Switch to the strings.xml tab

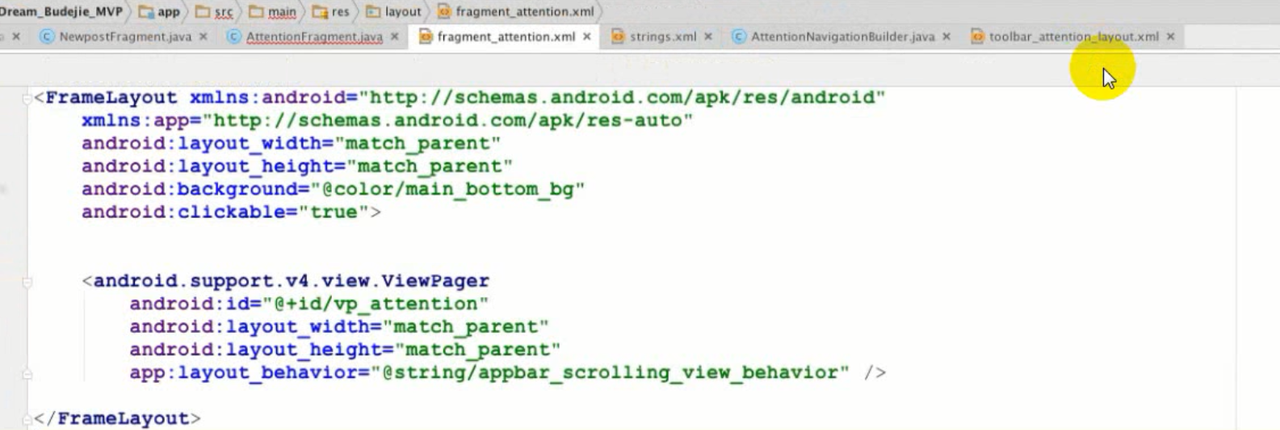click(x=660, y=37)
